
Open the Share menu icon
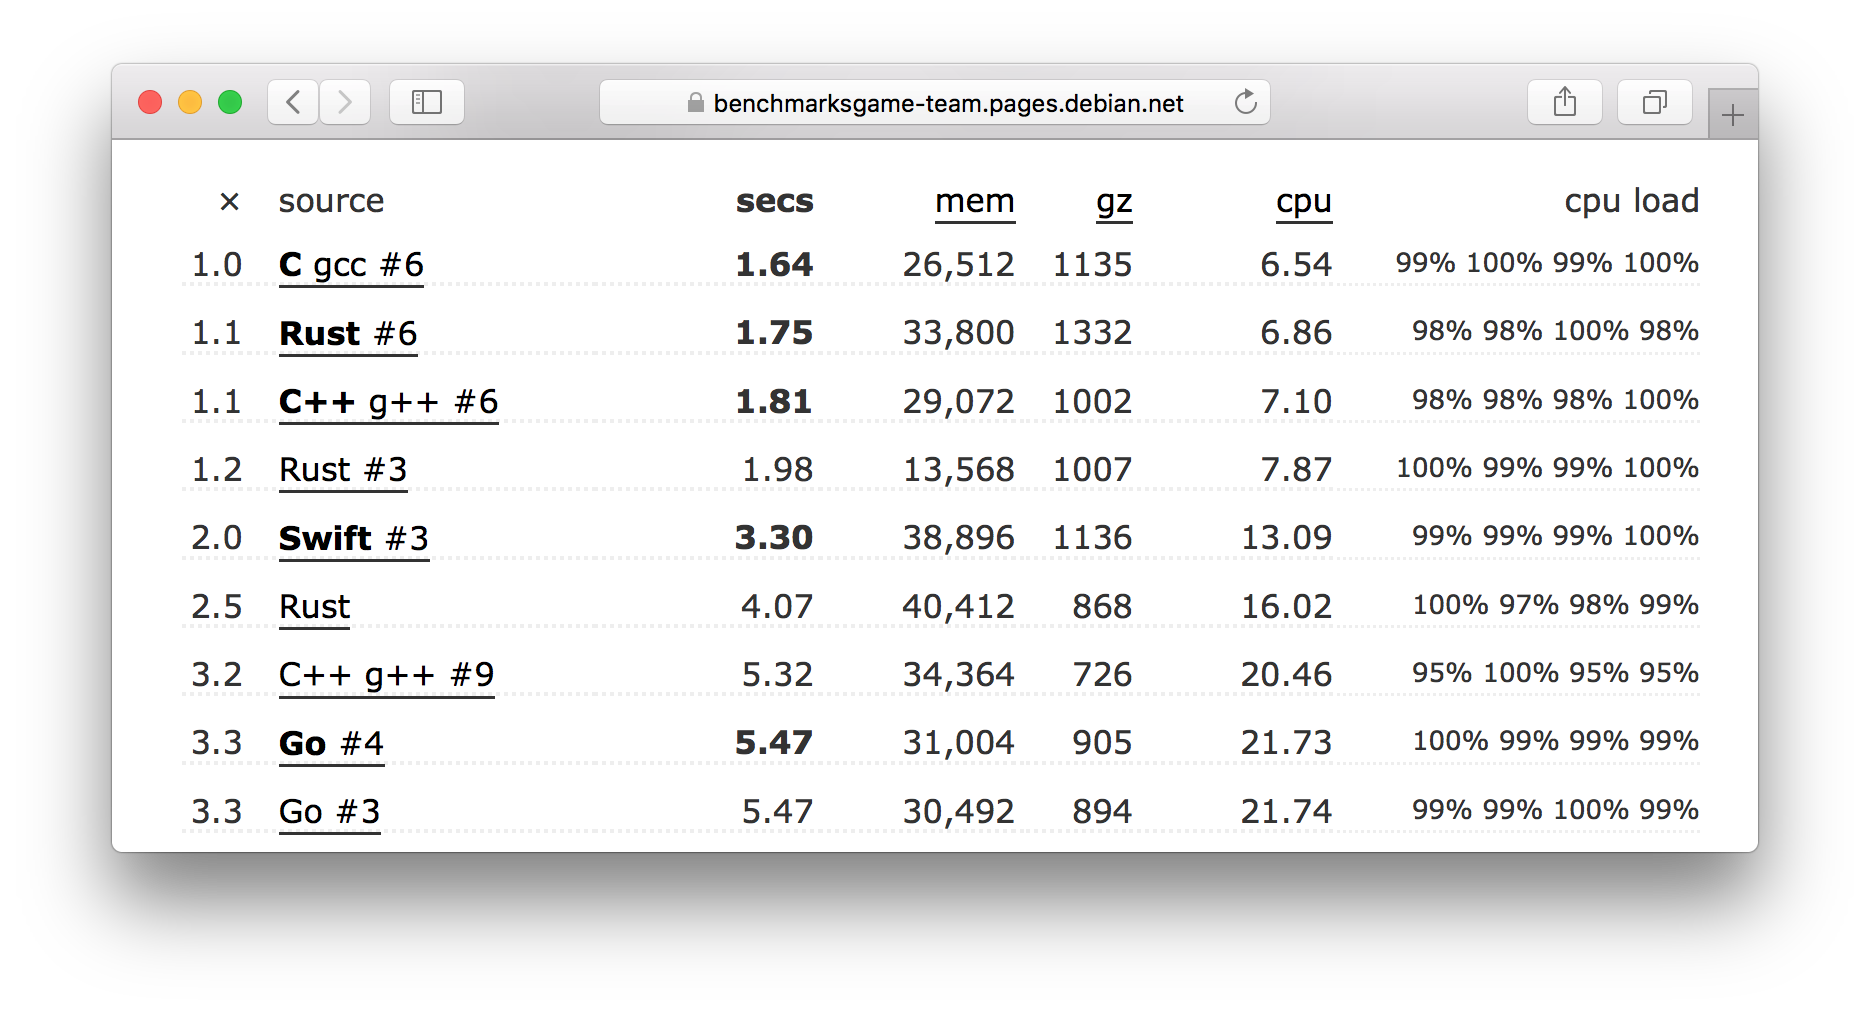(x=1565, y=102)
